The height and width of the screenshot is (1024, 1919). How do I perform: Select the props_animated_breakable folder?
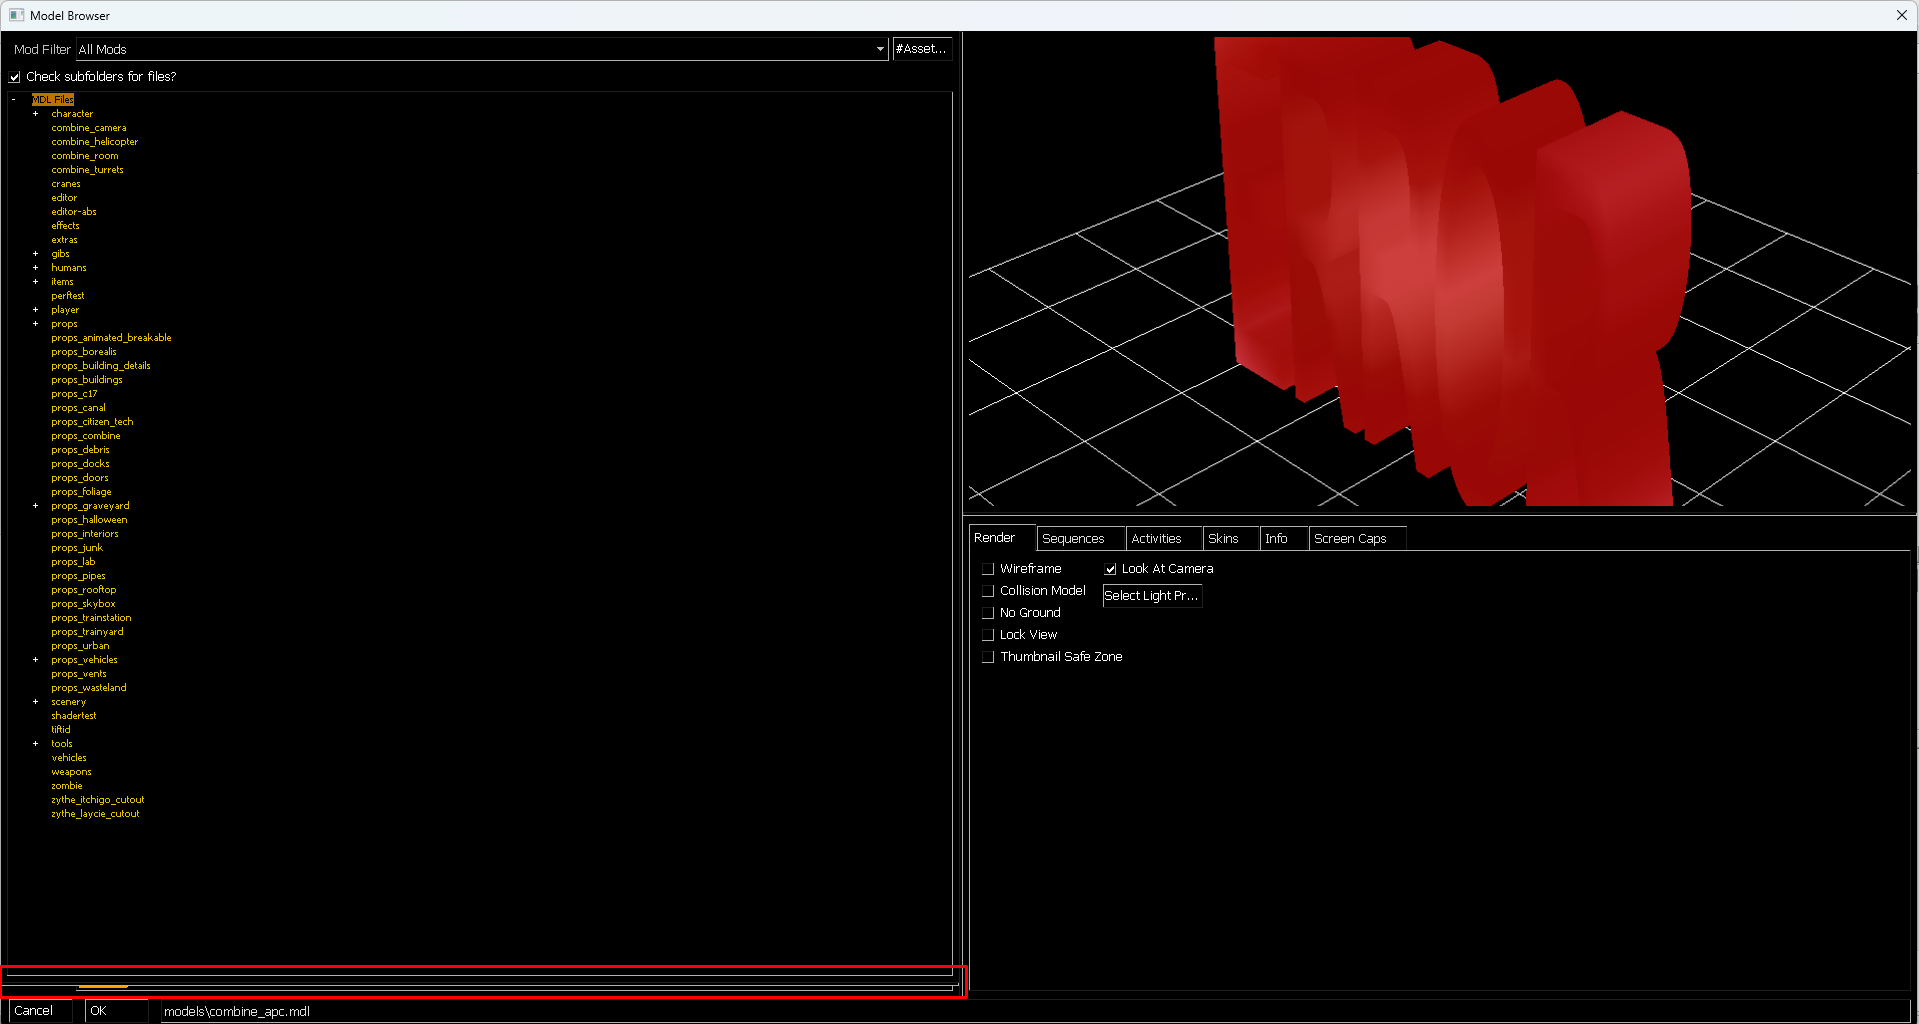[111, 338]
